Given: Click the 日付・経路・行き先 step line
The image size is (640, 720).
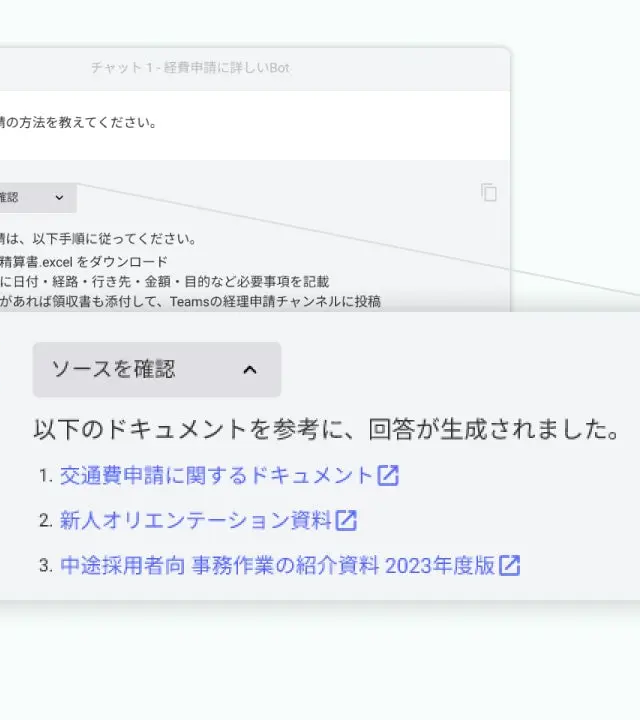Looking at the screenshot, I should (165, 281).
